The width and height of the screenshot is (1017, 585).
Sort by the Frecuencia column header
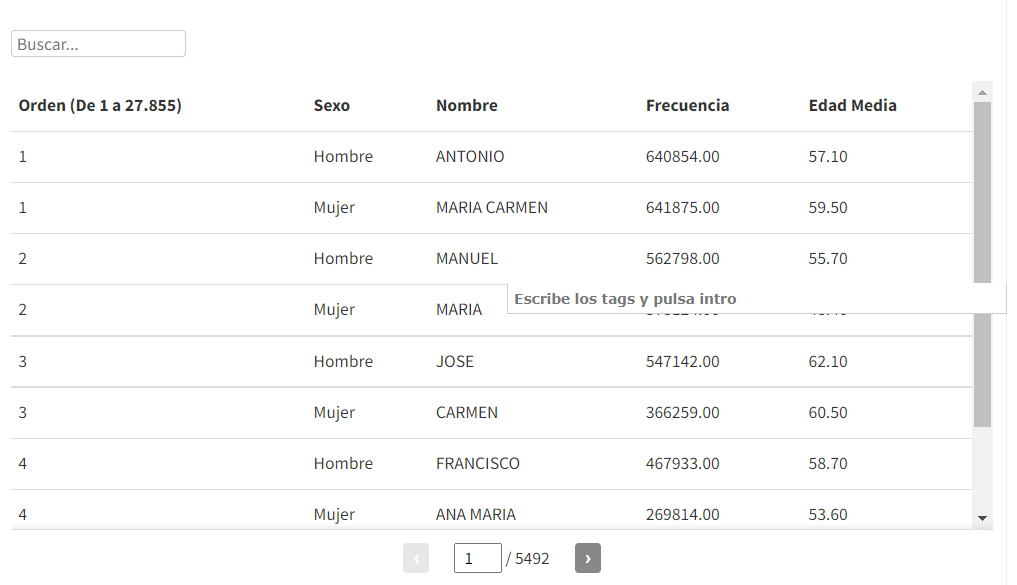tap(688, 105)
